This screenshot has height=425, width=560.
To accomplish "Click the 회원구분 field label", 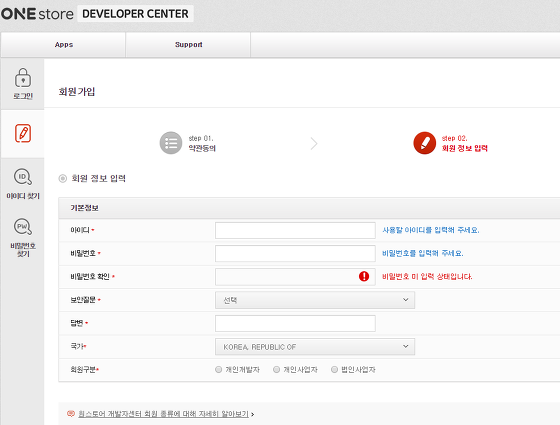I will coord(83,369).
